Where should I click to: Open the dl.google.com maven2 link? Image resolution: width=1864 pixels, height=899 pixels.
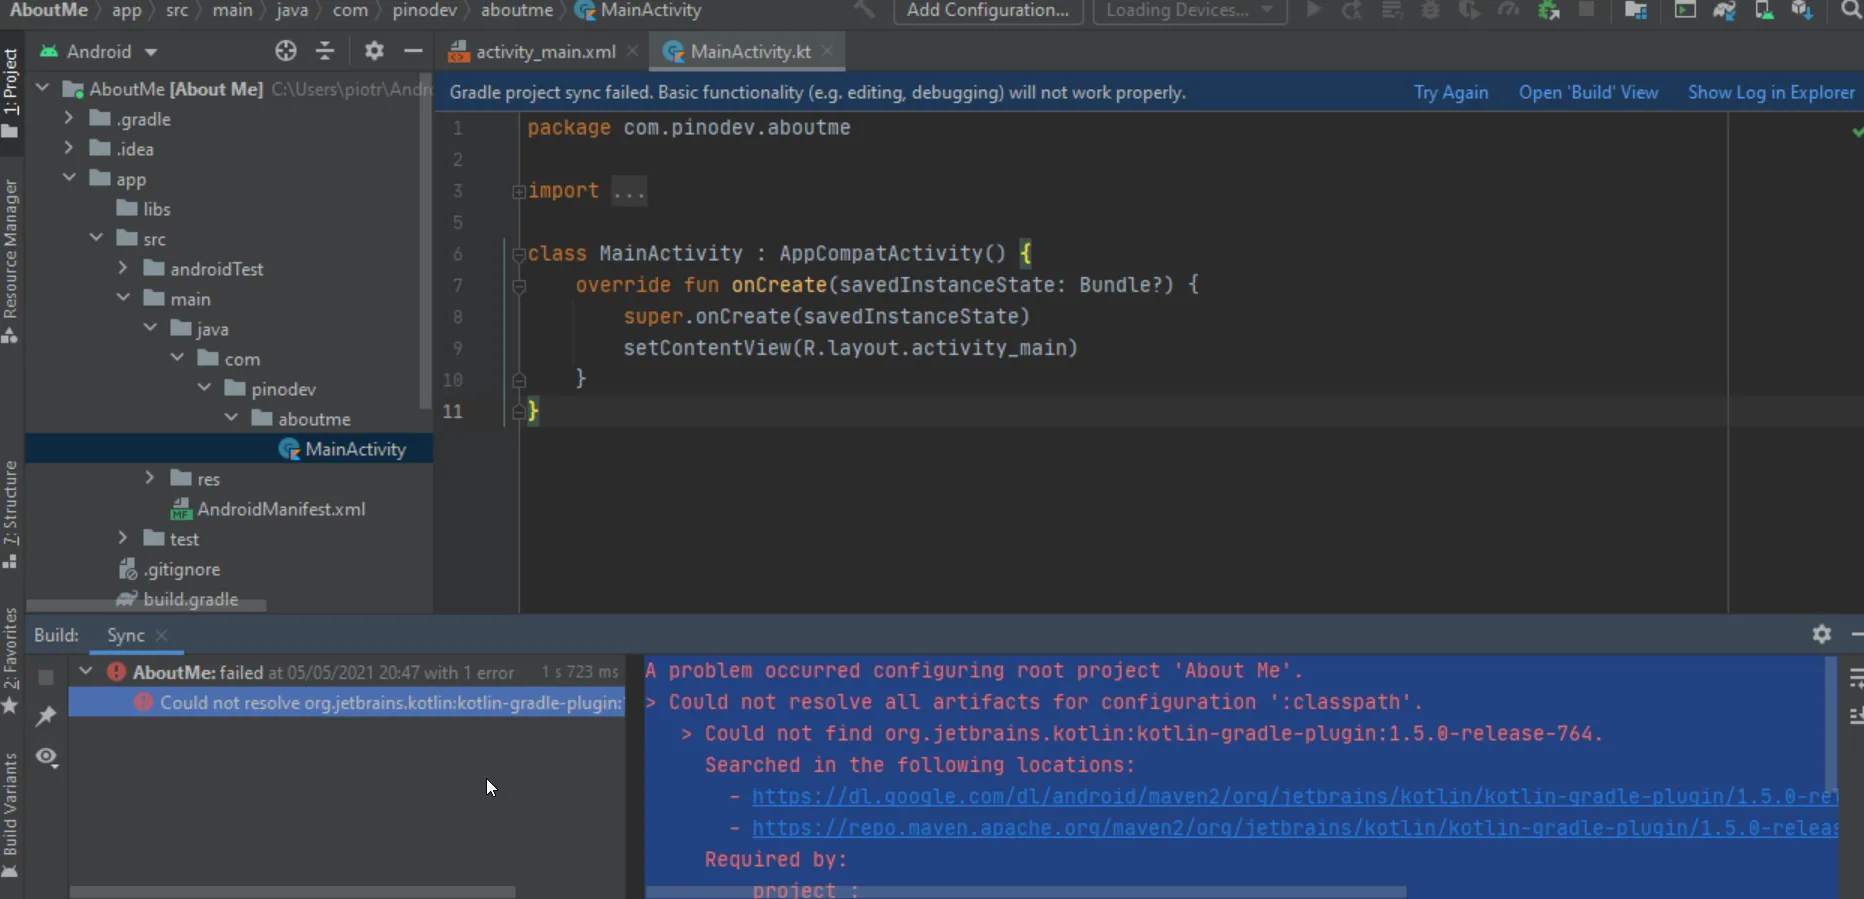1295,796
